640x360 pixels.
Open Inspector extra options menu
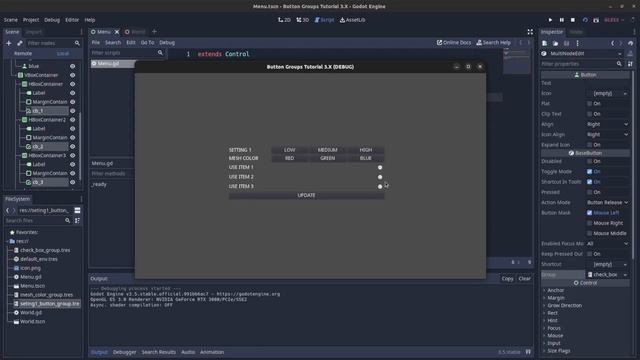[x=577, y=43]
